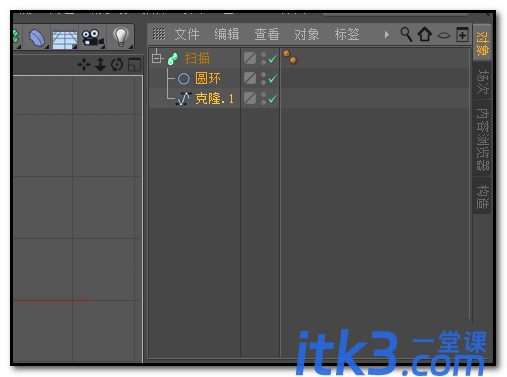Click the object manager grip handle icon
This screenshot has height=377, width=507.
(159, 34)
